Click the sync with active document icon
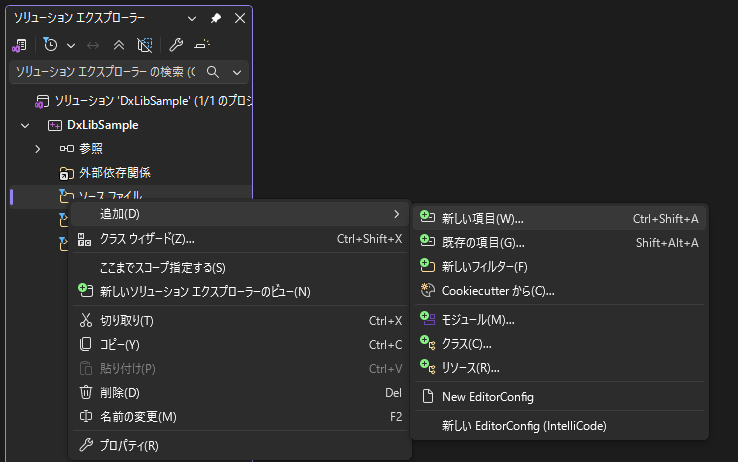Screen dimensions: 738x462 pos(93,45)
